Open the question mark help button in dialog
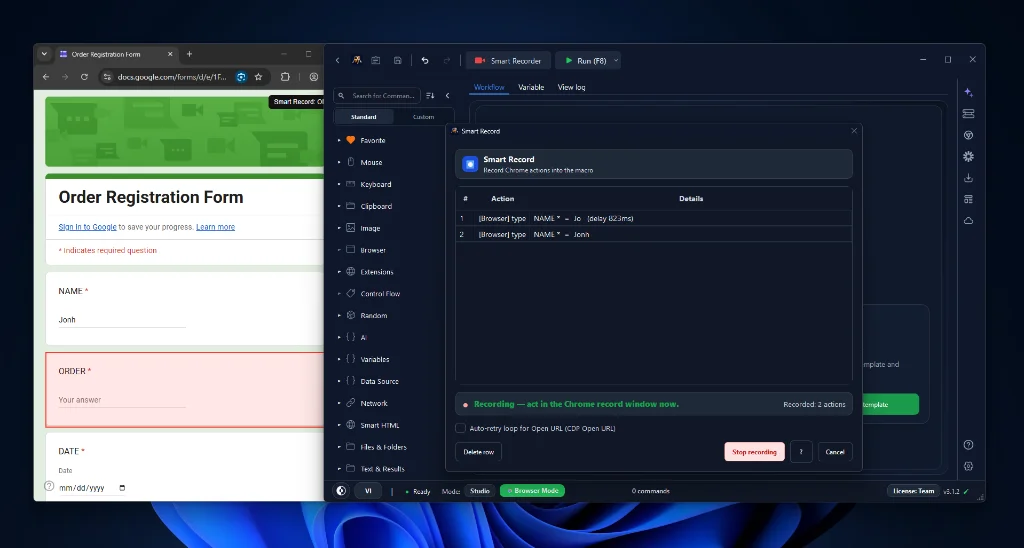This screenshot has height=548, width=1024. click(x=801, y=452)
